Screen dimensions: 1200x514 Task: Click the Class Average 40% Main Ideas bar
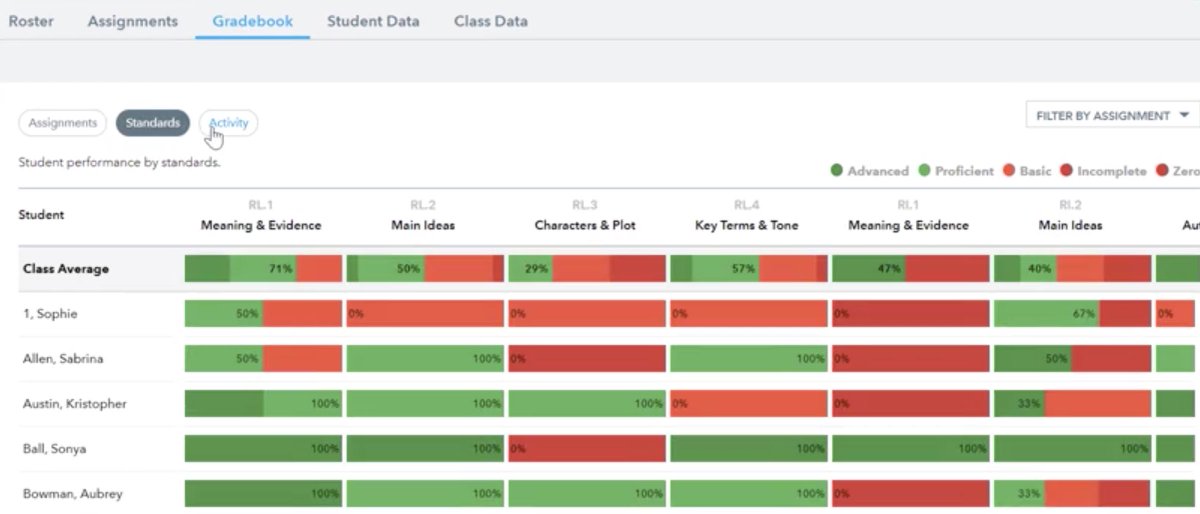click(x=1072, y=269)
